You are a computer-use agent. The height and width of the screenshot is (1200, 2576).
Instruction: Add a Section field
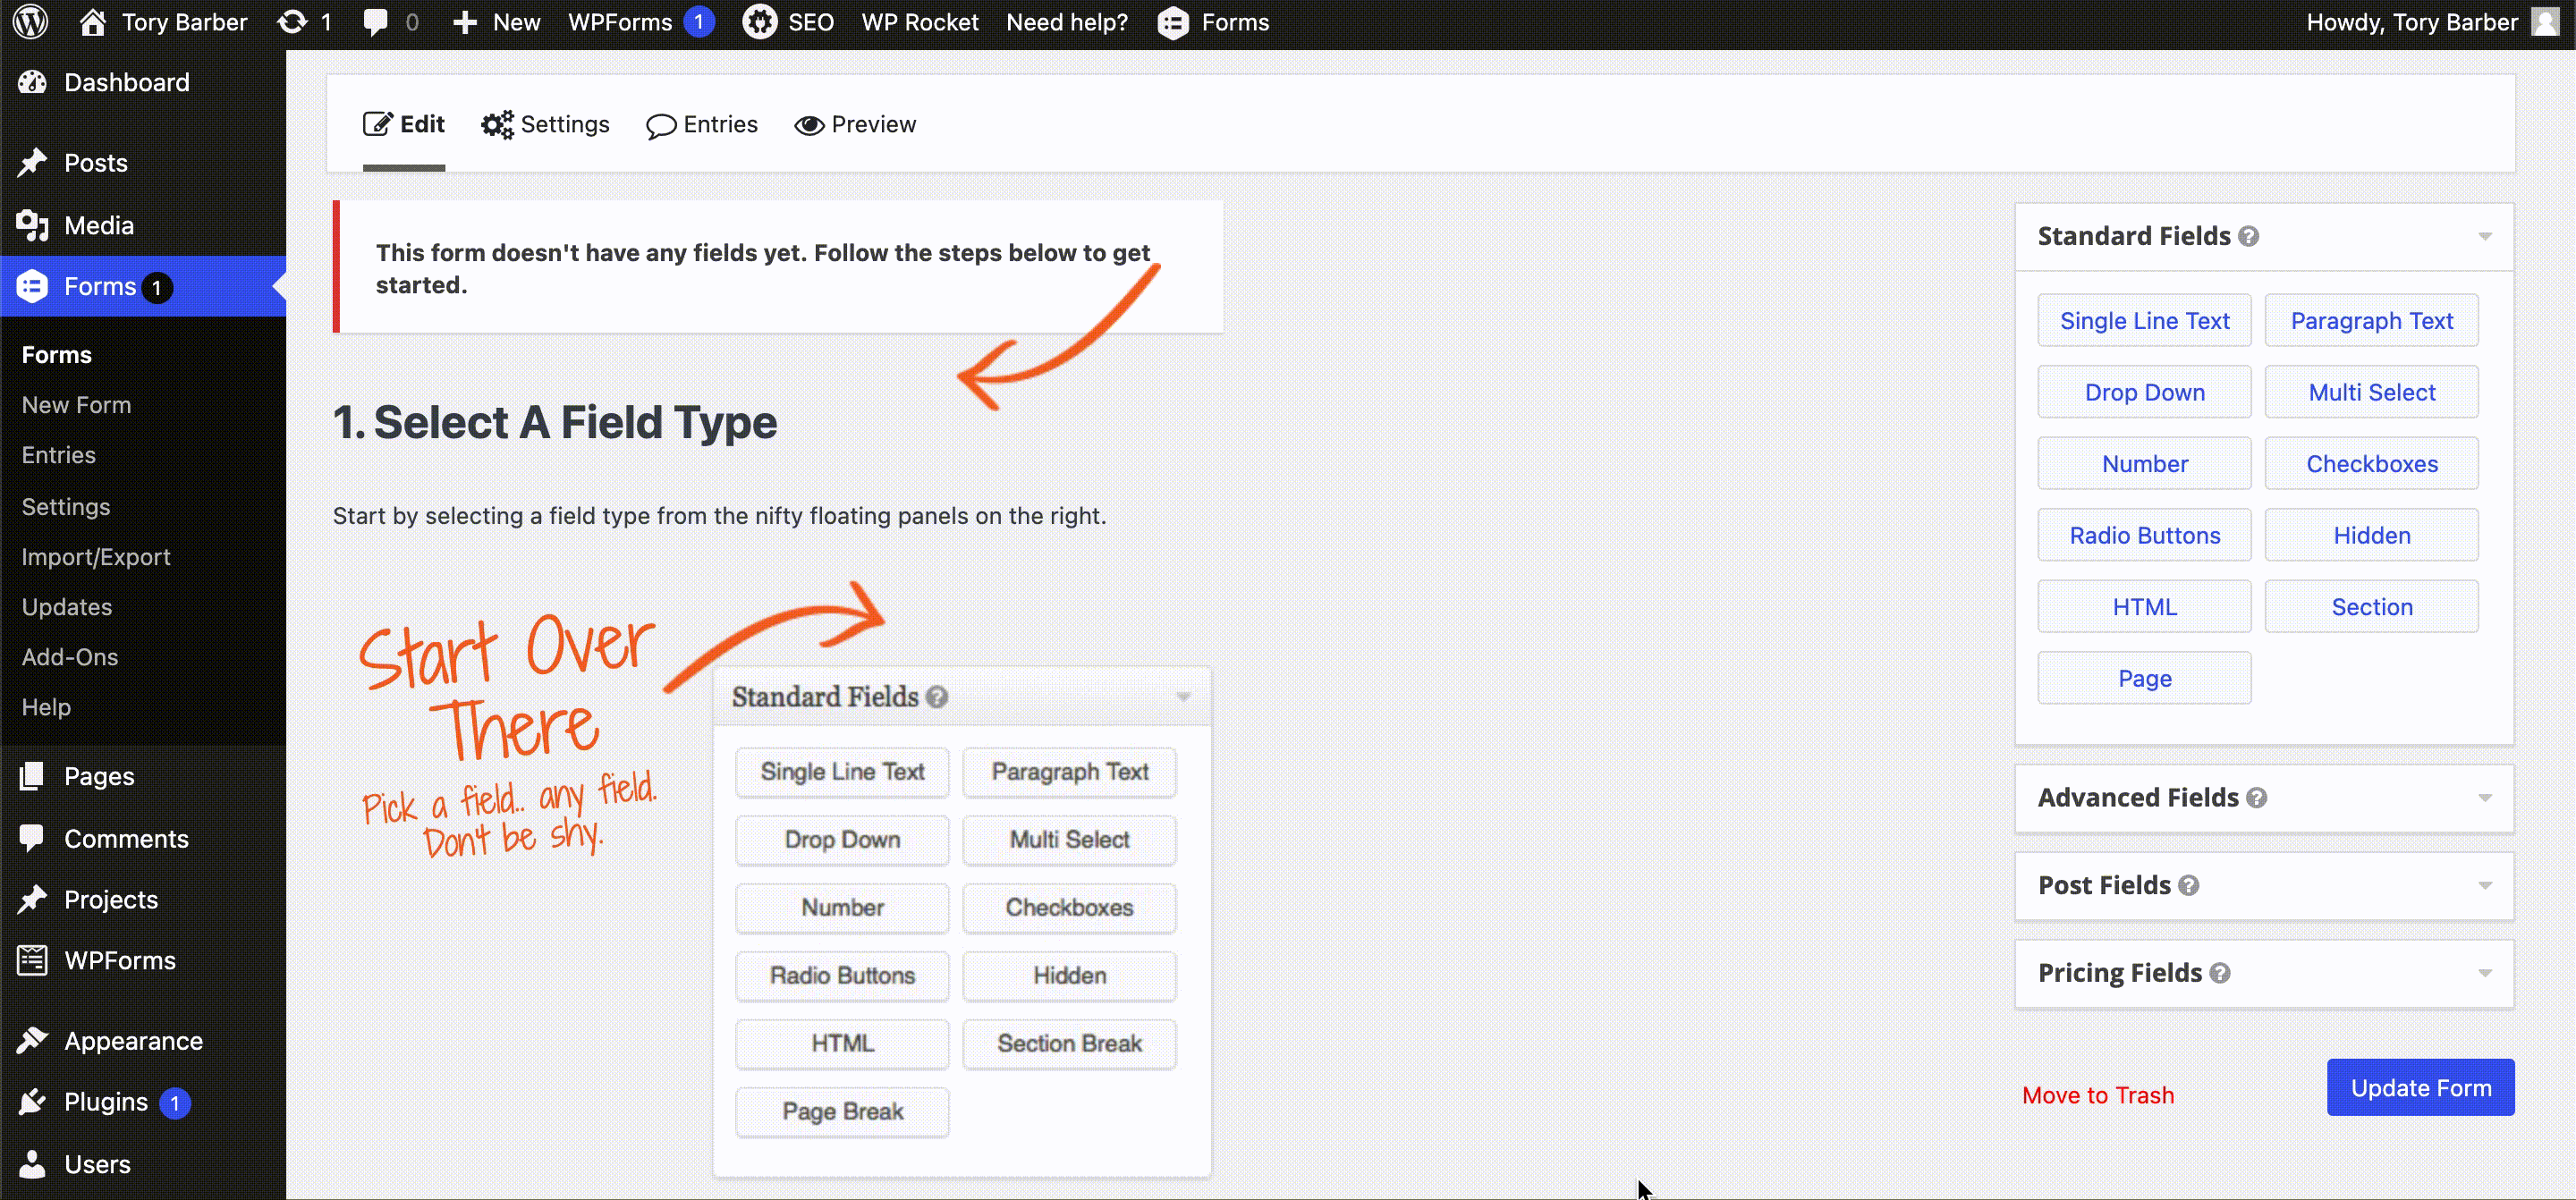point(2371,606)
